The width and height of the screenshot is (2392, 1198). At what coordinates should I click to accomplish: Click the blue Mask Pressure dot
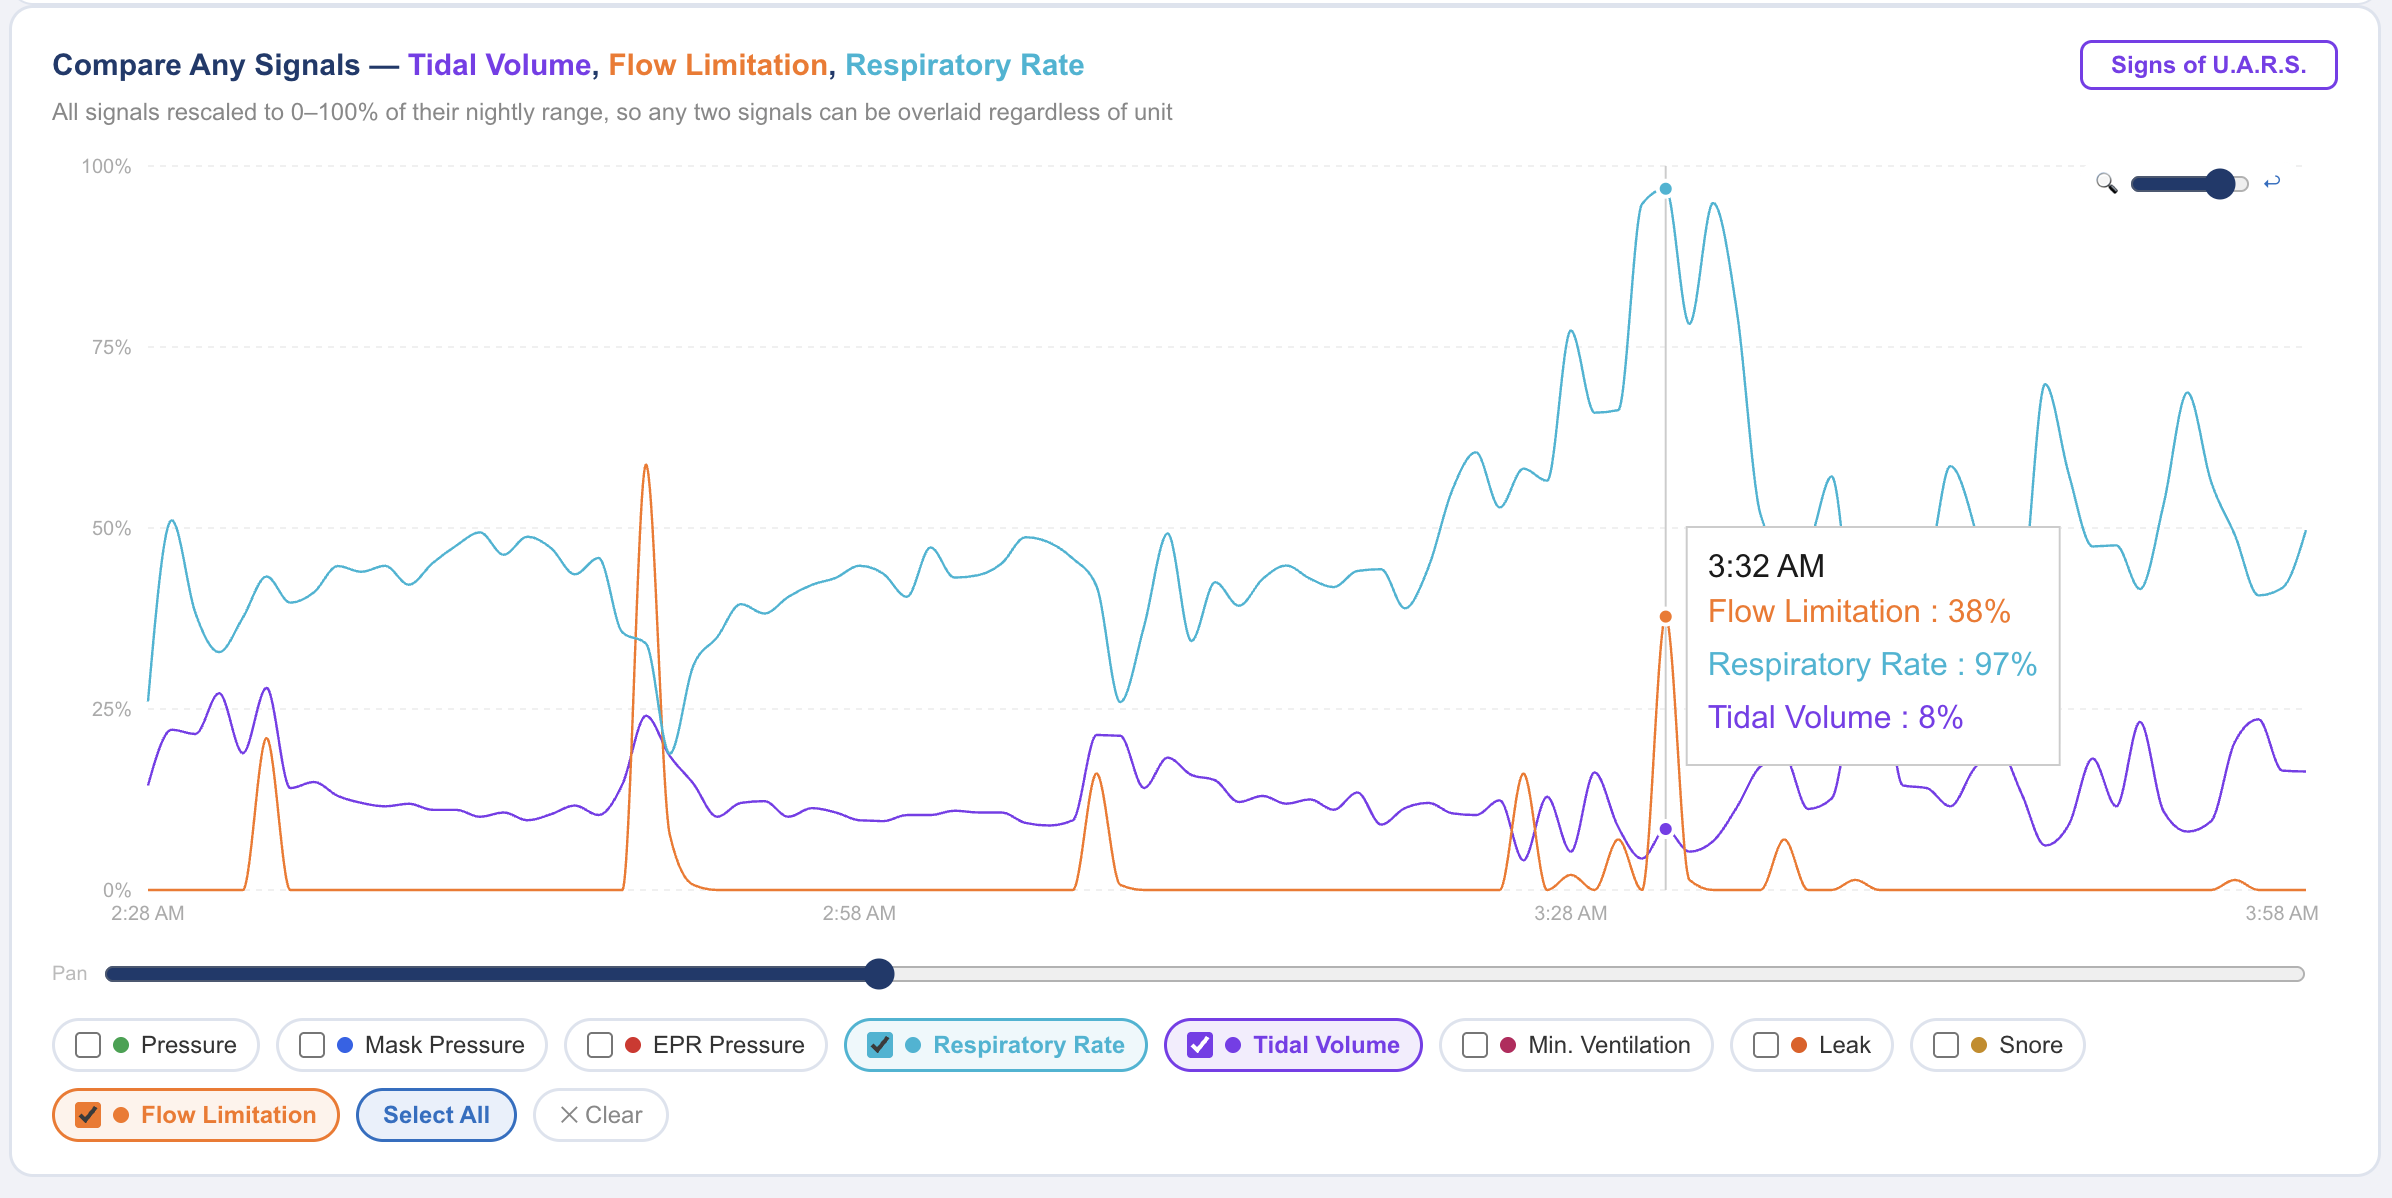345,1044
